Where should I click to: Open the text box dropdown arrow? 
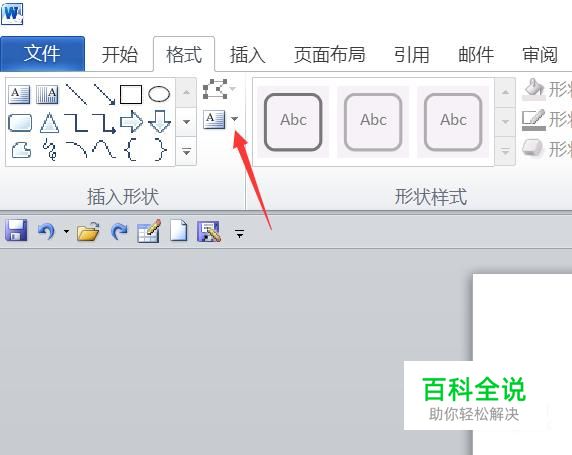[235, 119]
